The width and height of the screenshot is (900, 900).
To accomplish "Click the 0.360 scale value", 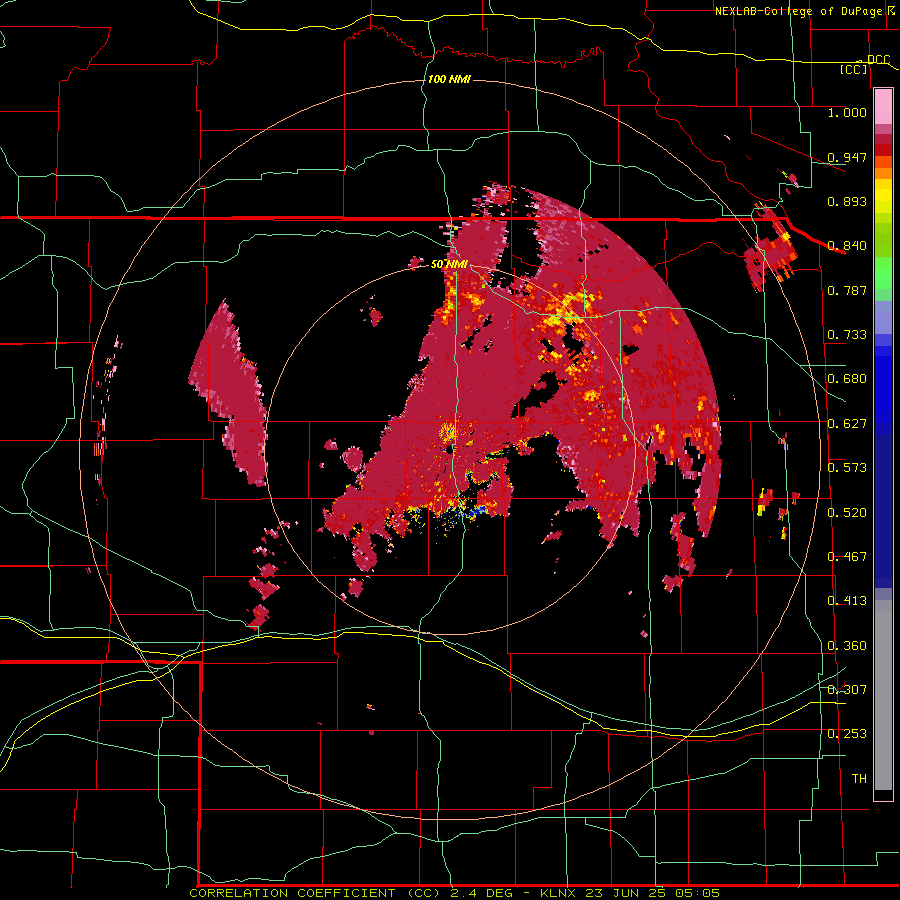I will tap(847, 646).
